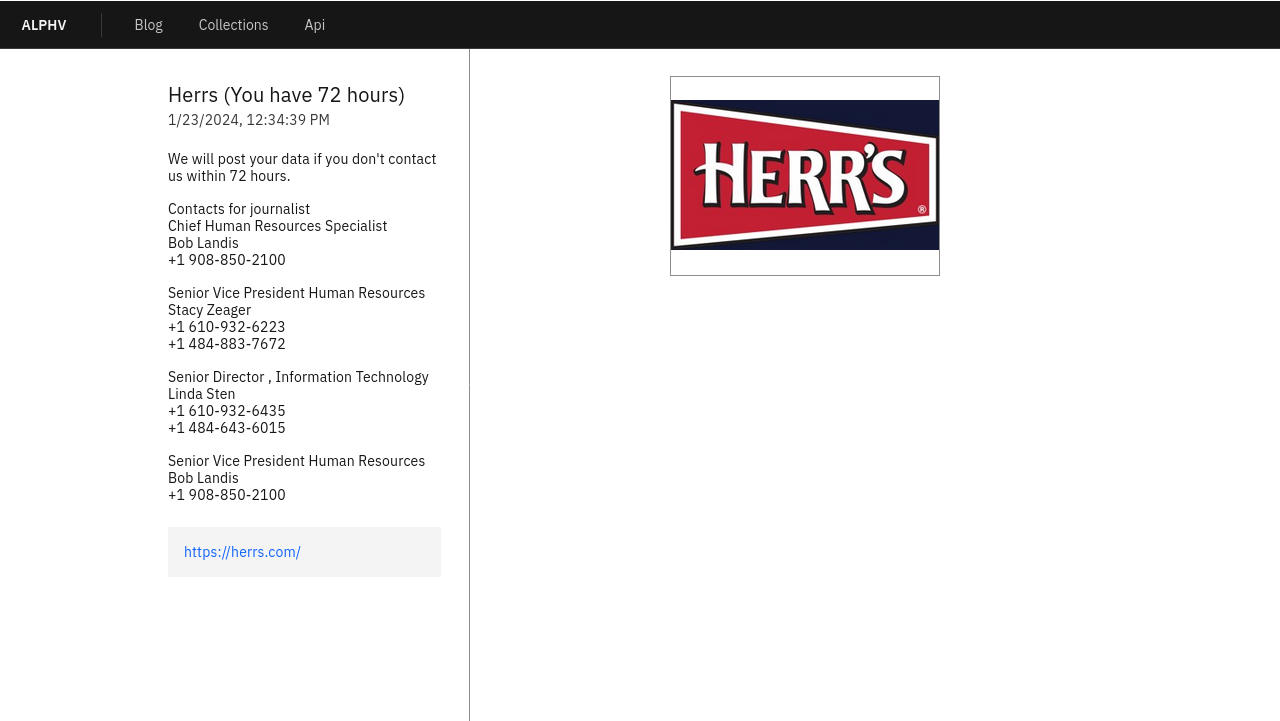Click the Herr's logo image

[x=804, y=175]
